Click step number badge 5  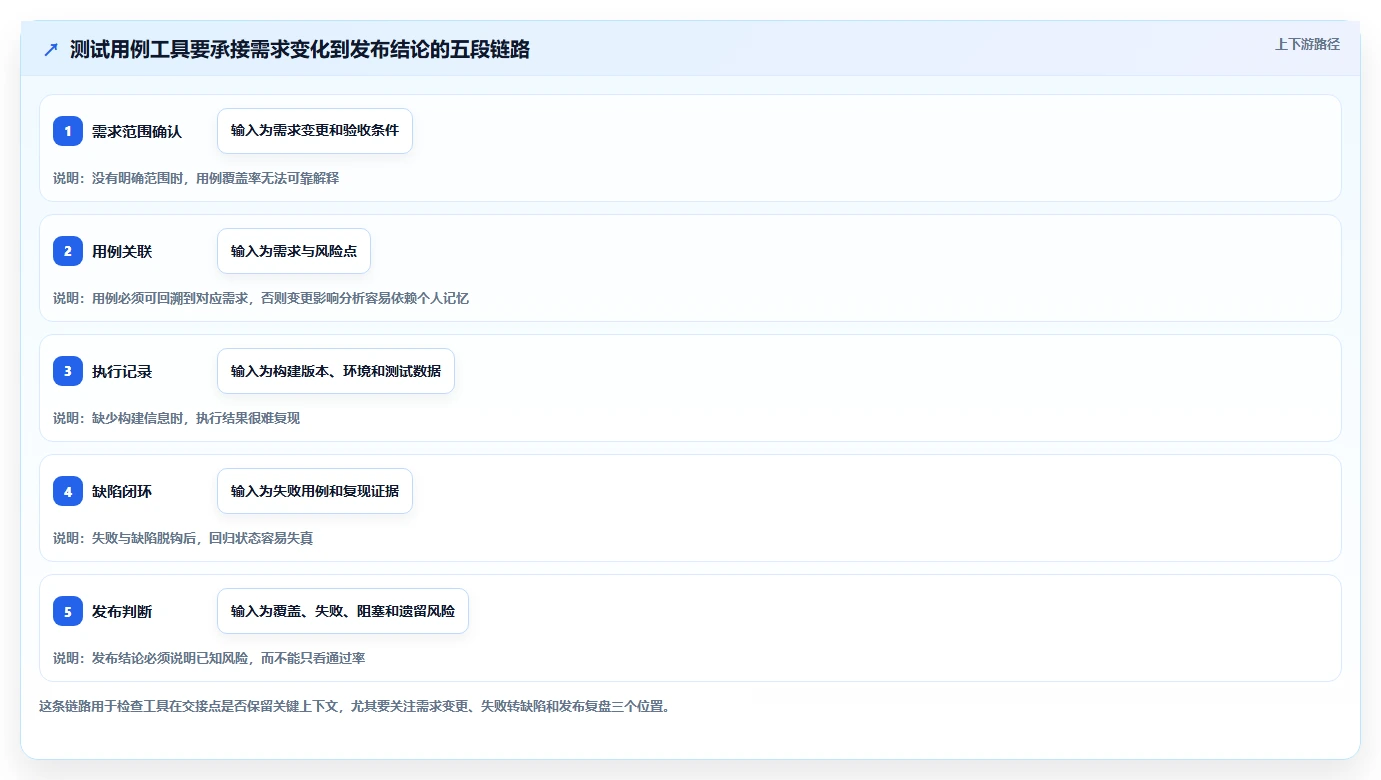click(x=68, y=611)
